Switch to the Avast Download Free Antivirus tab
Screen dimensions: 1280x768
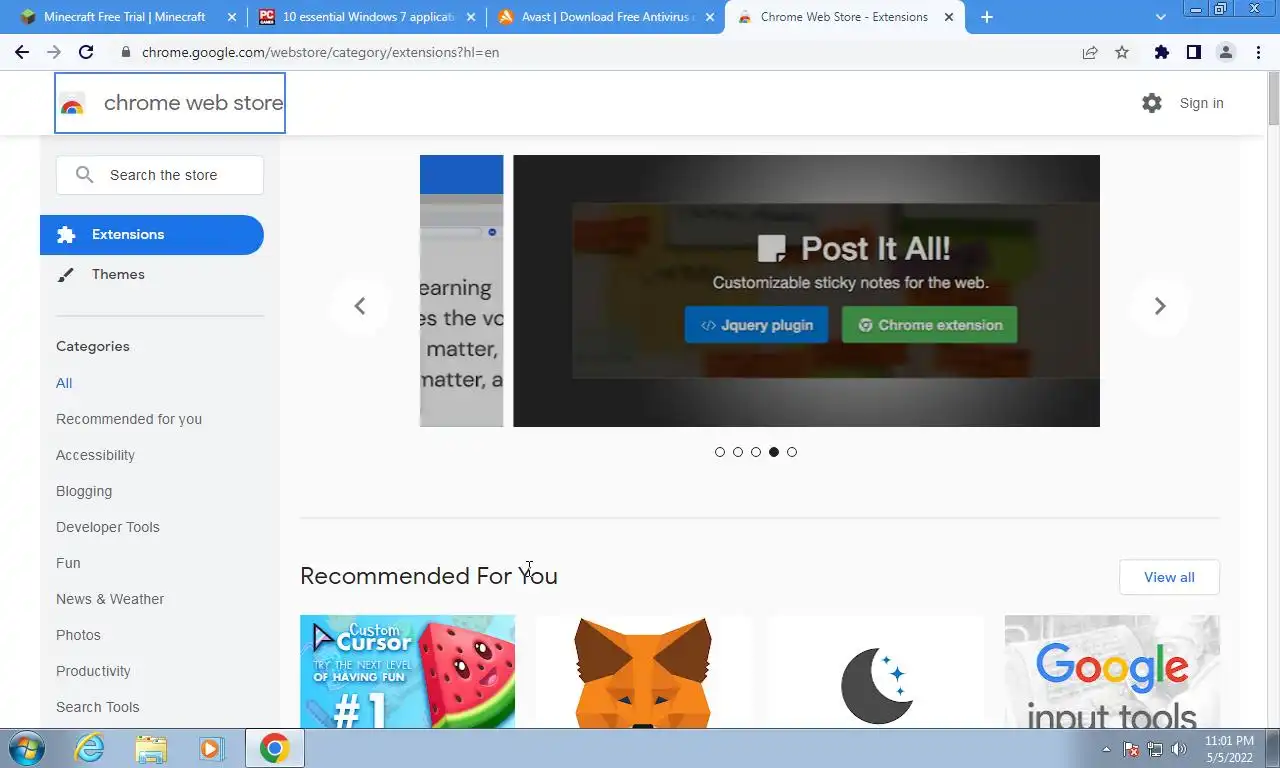607,17
